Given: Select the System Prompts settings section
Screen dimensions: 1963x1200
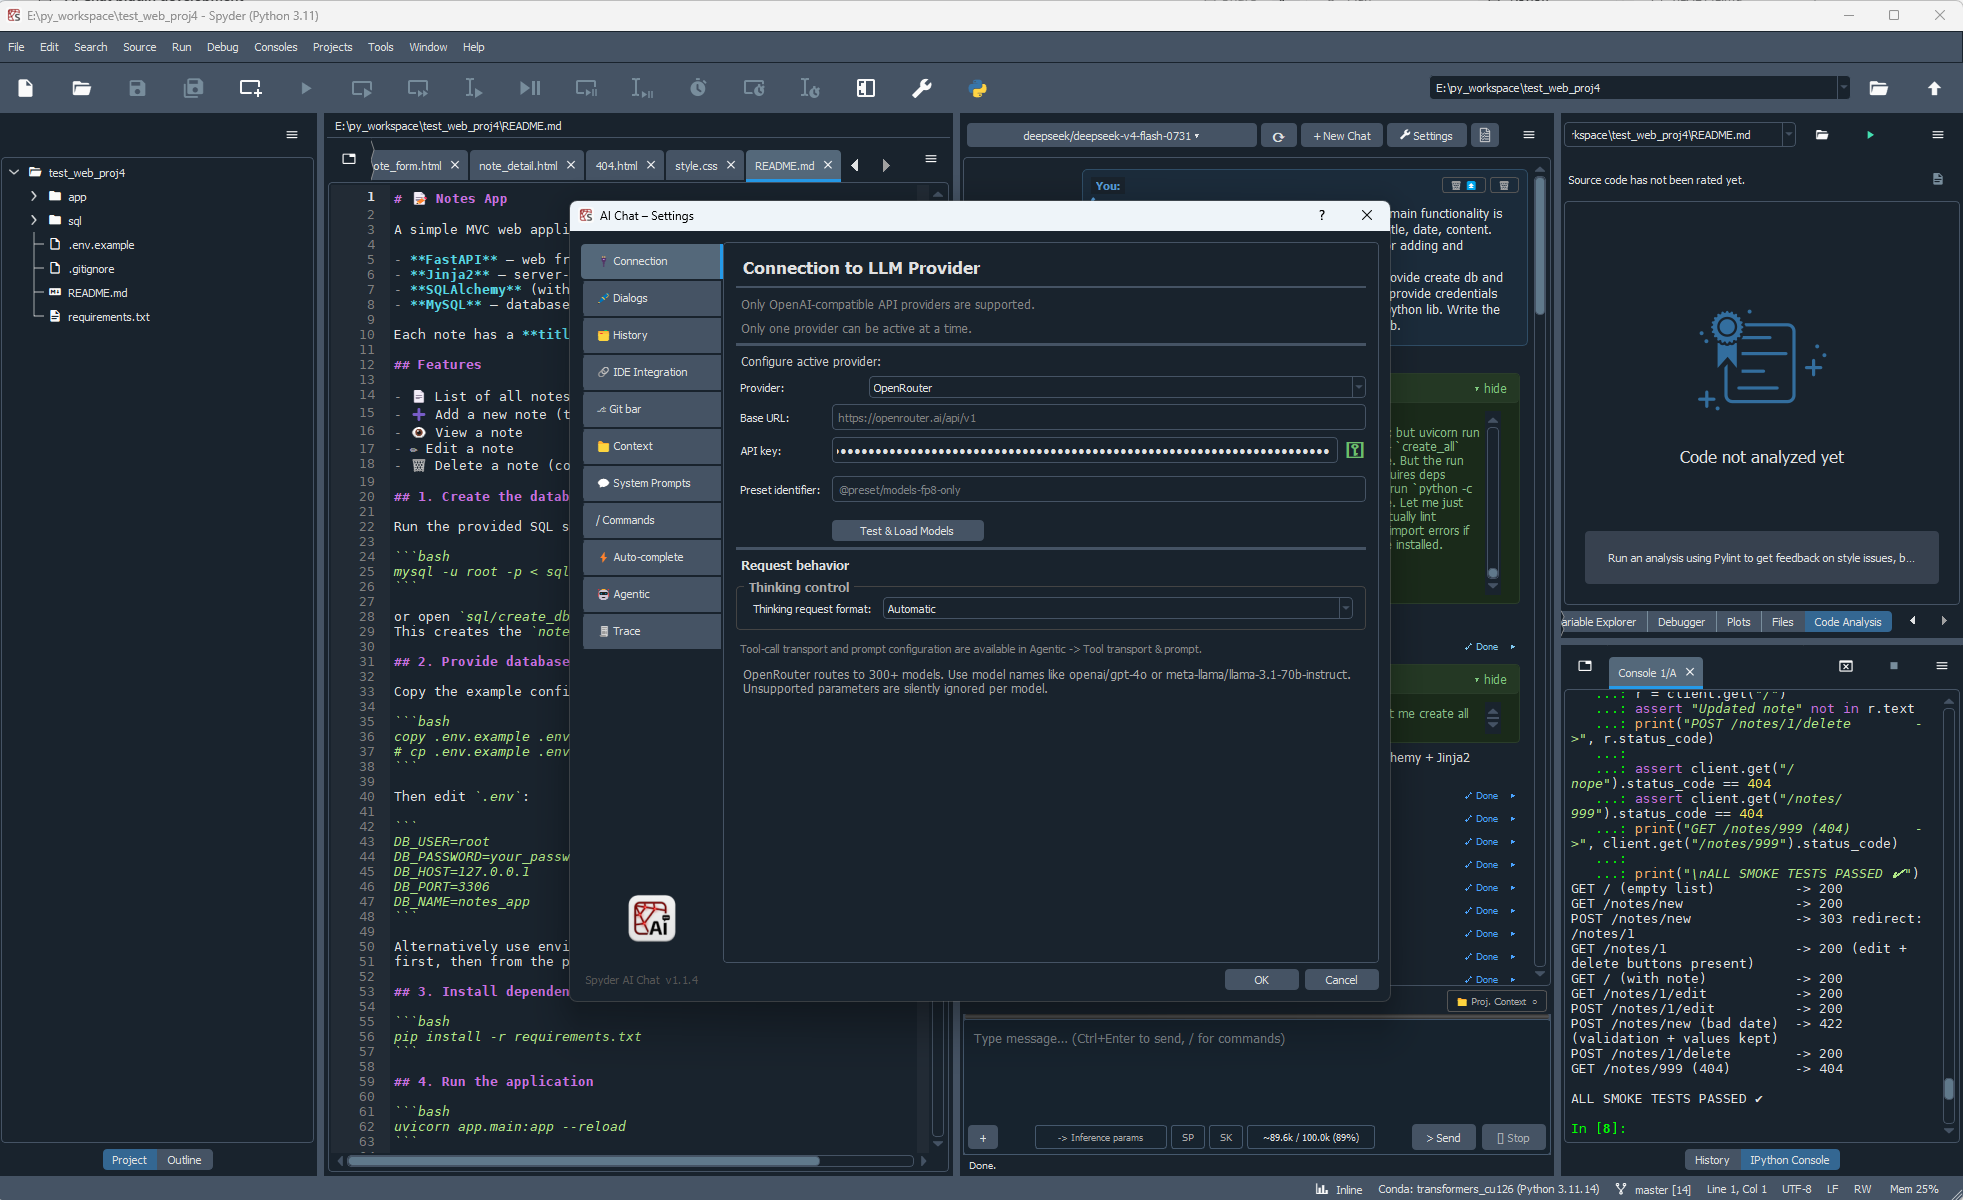Looking at the screenshot, I should tap(652, 483).
